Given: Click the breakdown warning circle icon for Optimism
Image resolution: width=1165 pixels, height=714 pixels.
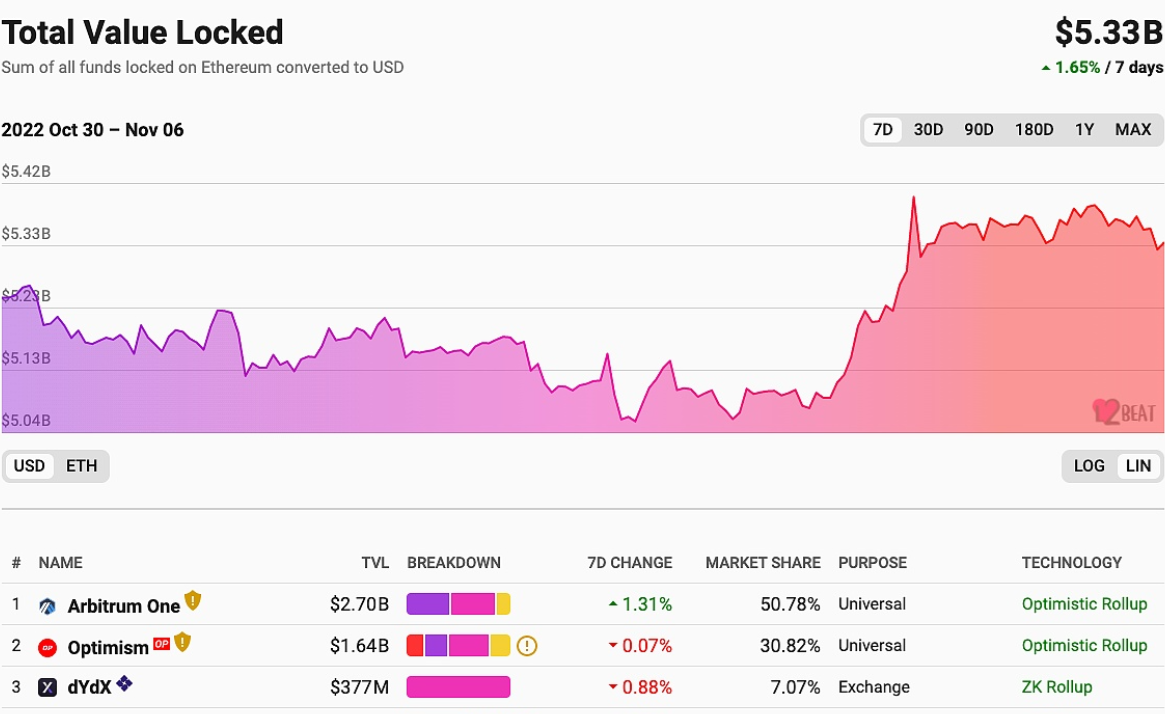Looking at the screenshot, I should coord(527,646).
